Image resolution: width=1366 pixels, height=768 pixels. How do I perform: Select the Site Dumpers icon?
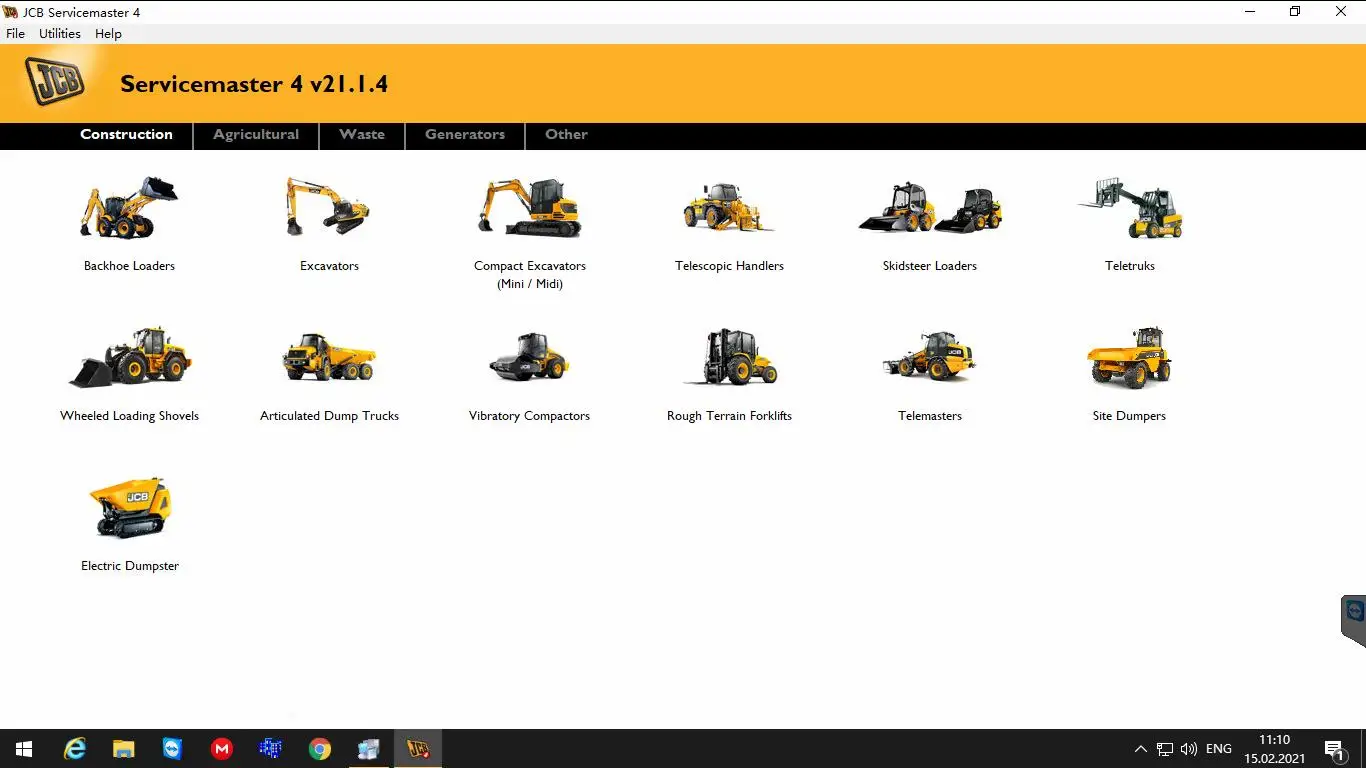[1129, 357]
